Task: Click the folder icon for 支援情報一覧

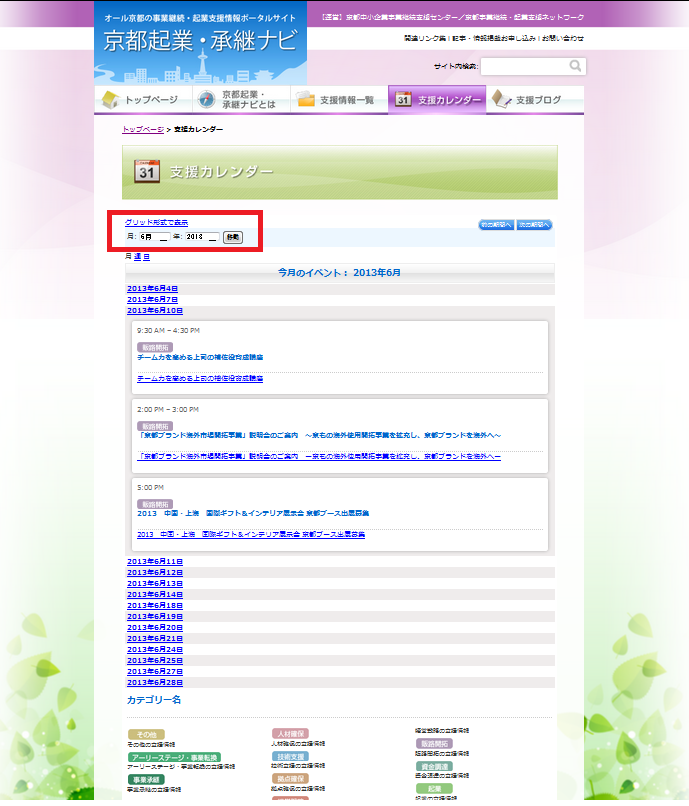Action: pyautogui.click(x=305, y=99)
